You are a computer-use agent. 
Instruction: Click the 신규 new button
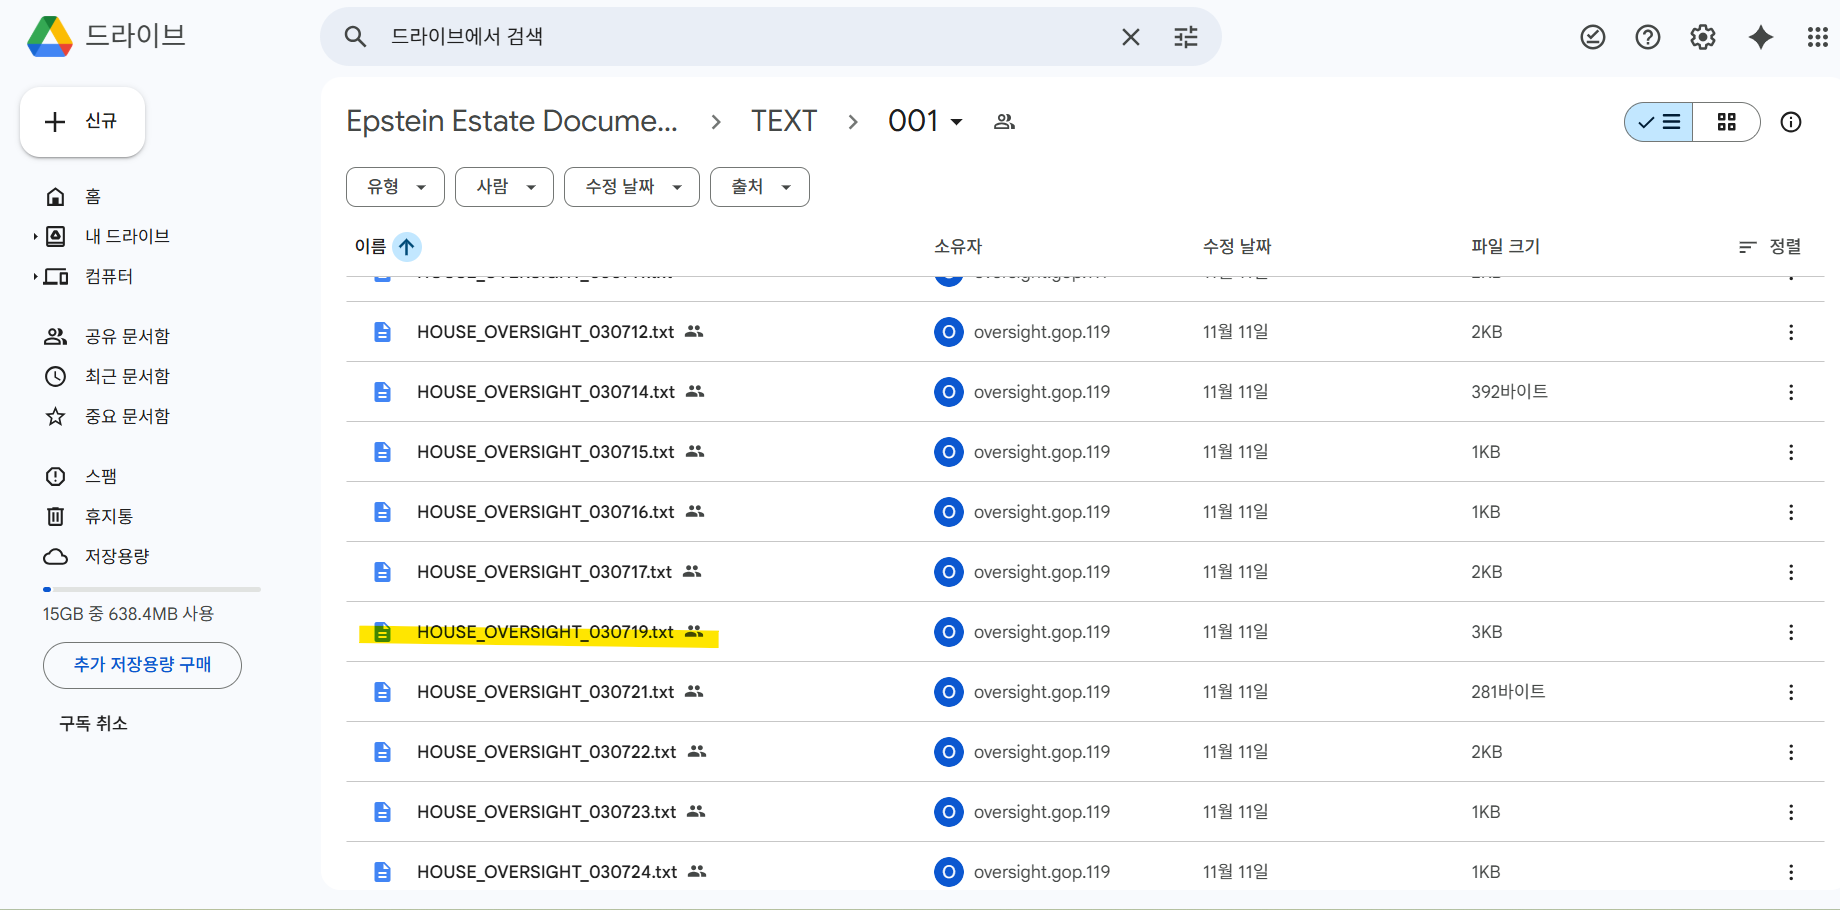[82, 122]
